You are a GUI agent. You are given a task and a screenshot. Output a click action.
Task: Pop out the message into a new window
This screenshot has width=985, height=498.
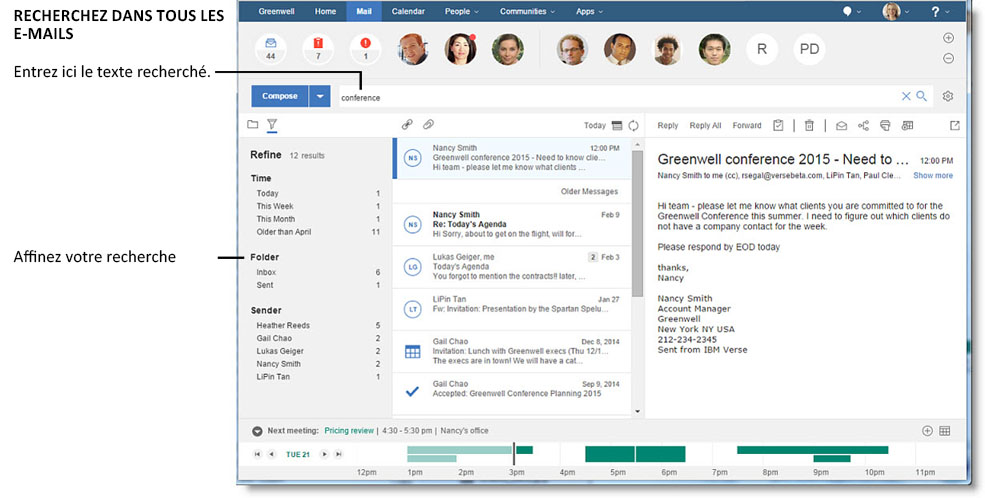(955, 126)
